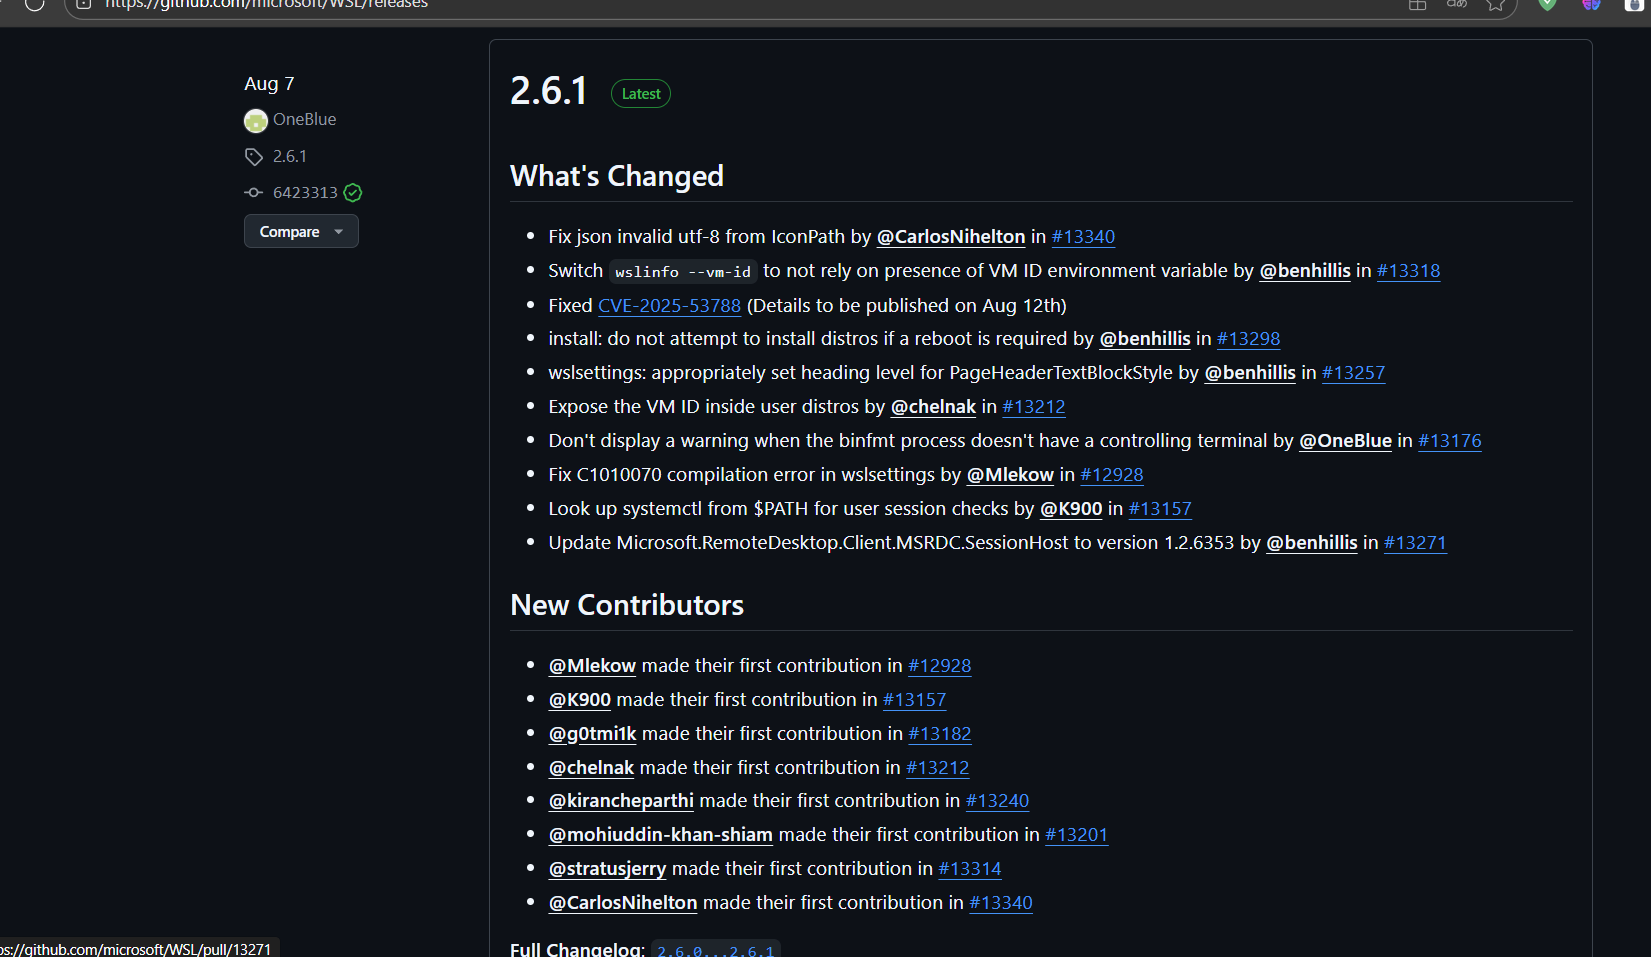
Task: Click the green verified commit badge
Action: pyautogui.click(x=353, y=193)
